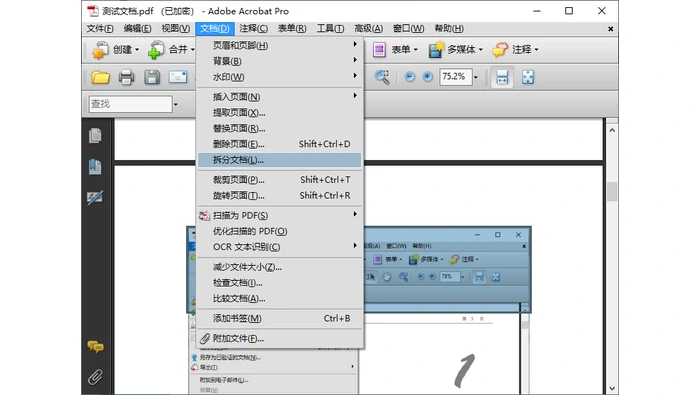Open the File (文件) menu
This screenshot has width=700, height=395.
tap(100, 29)
